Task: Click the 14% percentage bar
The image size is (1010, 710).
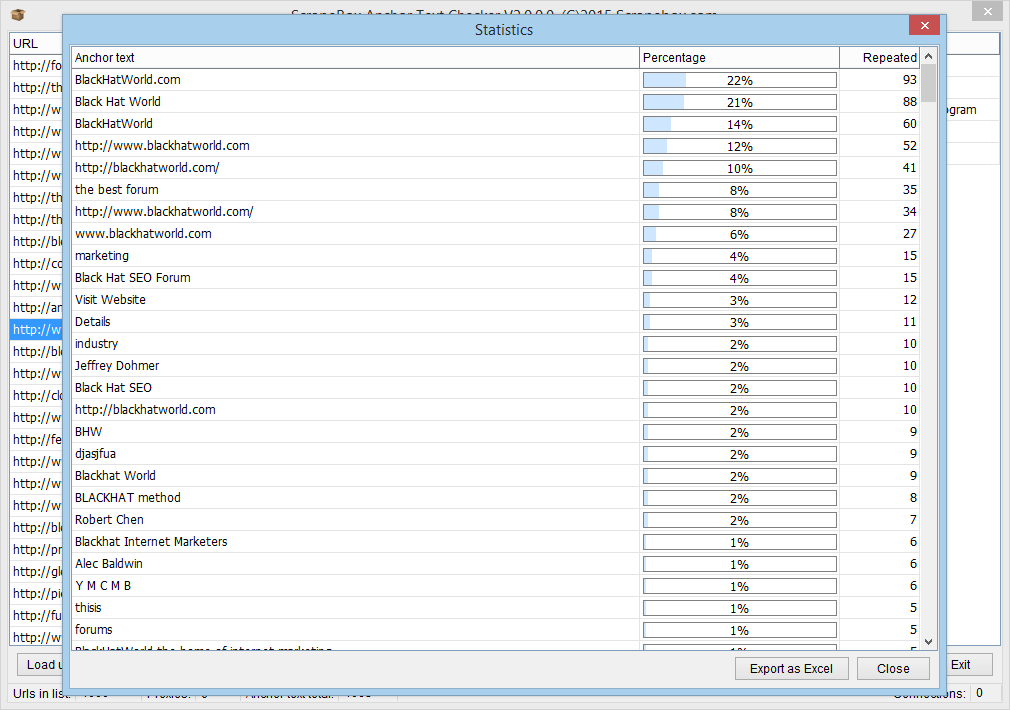Action: pyautogui.click(x=739, y=124)
